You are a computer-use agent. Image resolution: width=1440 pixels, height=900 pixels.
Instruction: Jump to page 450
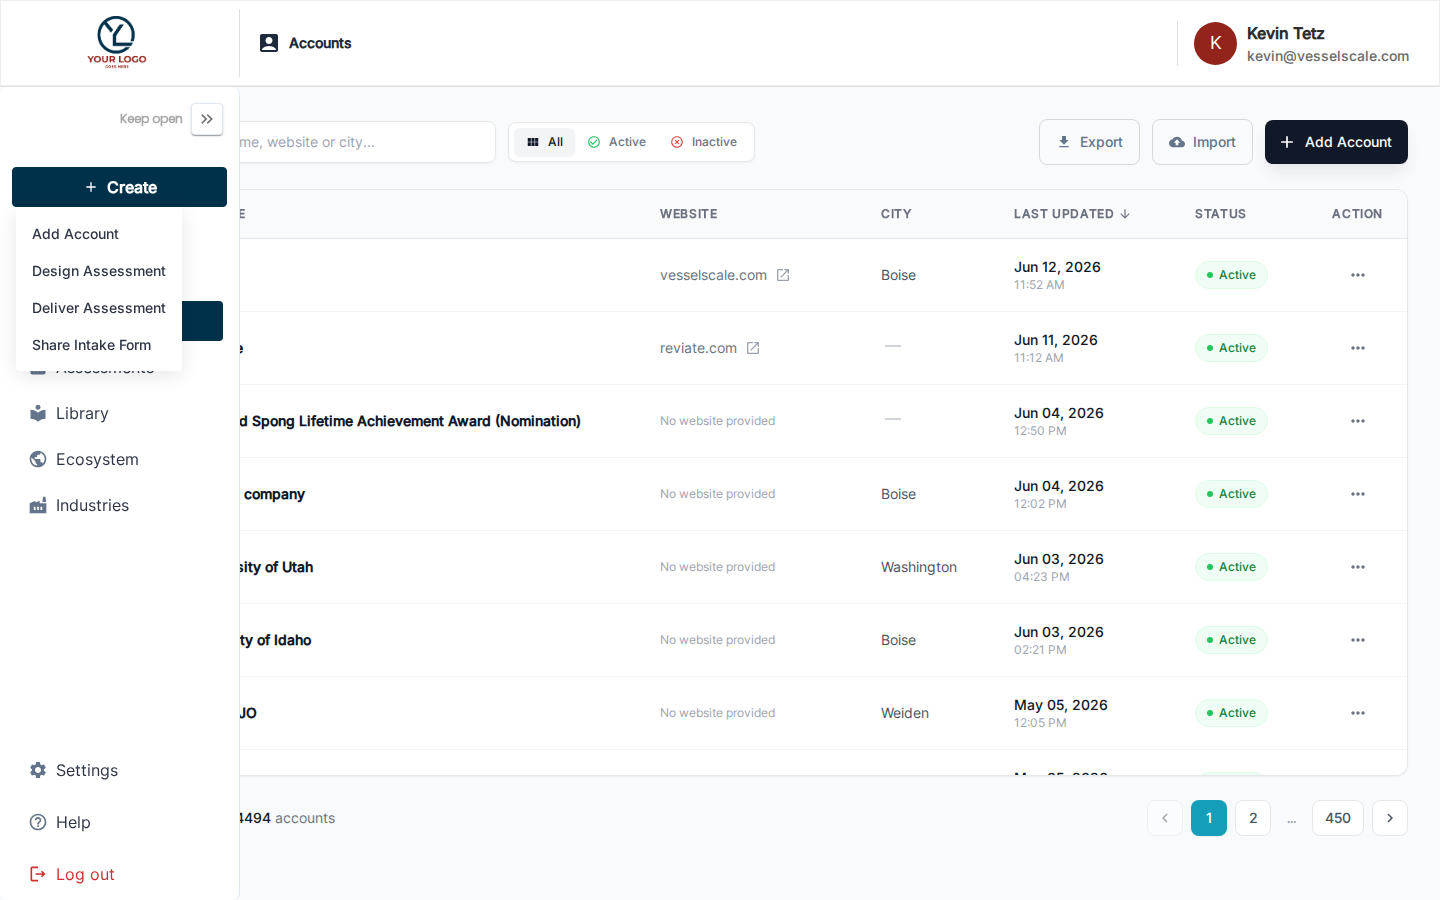1338,818
